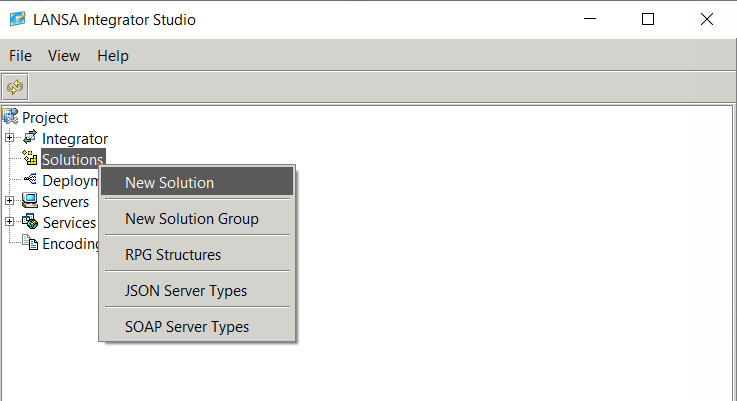The width and height of the screenshot is (737, 401).
Task: Expand the Services tree node
Action: (9, 221)
